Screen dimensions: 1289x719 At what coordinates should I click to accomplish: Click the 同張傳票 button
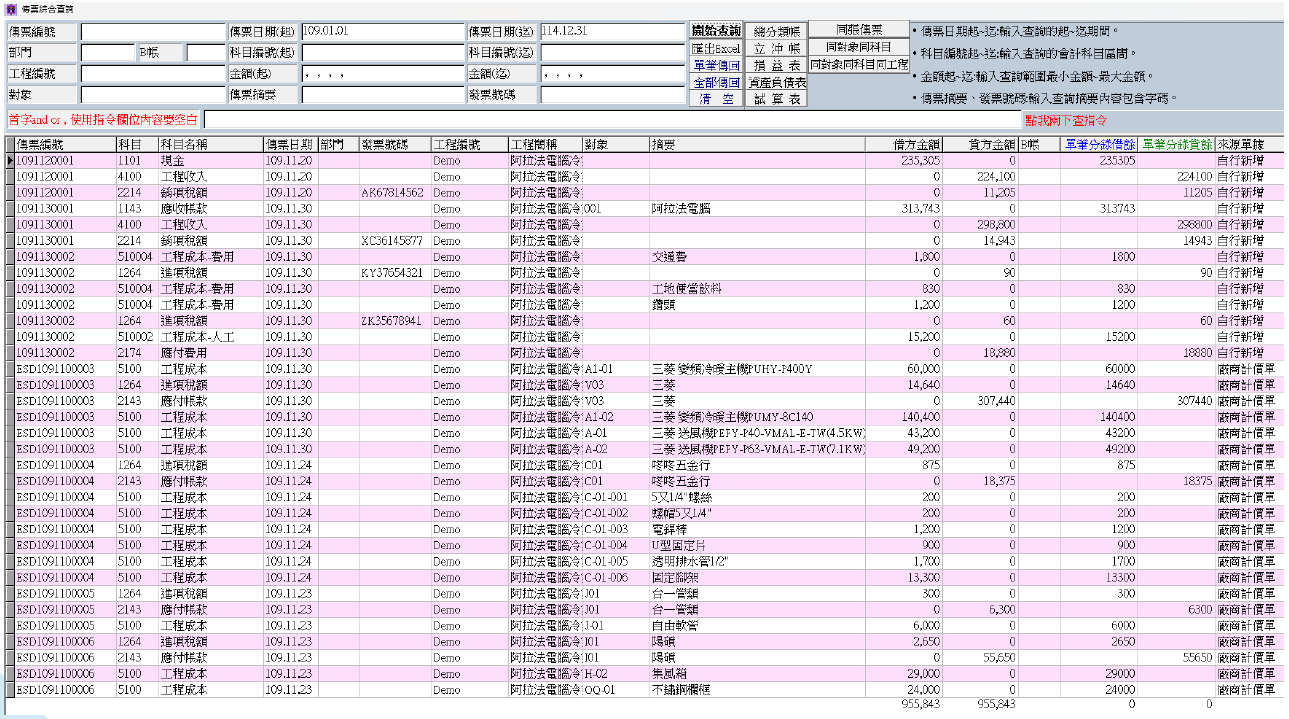[859, 30]
